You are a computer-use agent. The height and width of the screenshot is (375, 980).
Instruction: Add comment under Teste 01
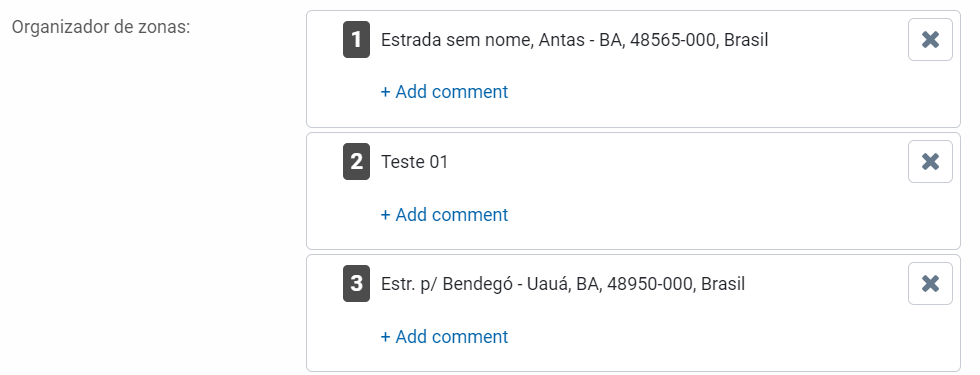point(444,214)
